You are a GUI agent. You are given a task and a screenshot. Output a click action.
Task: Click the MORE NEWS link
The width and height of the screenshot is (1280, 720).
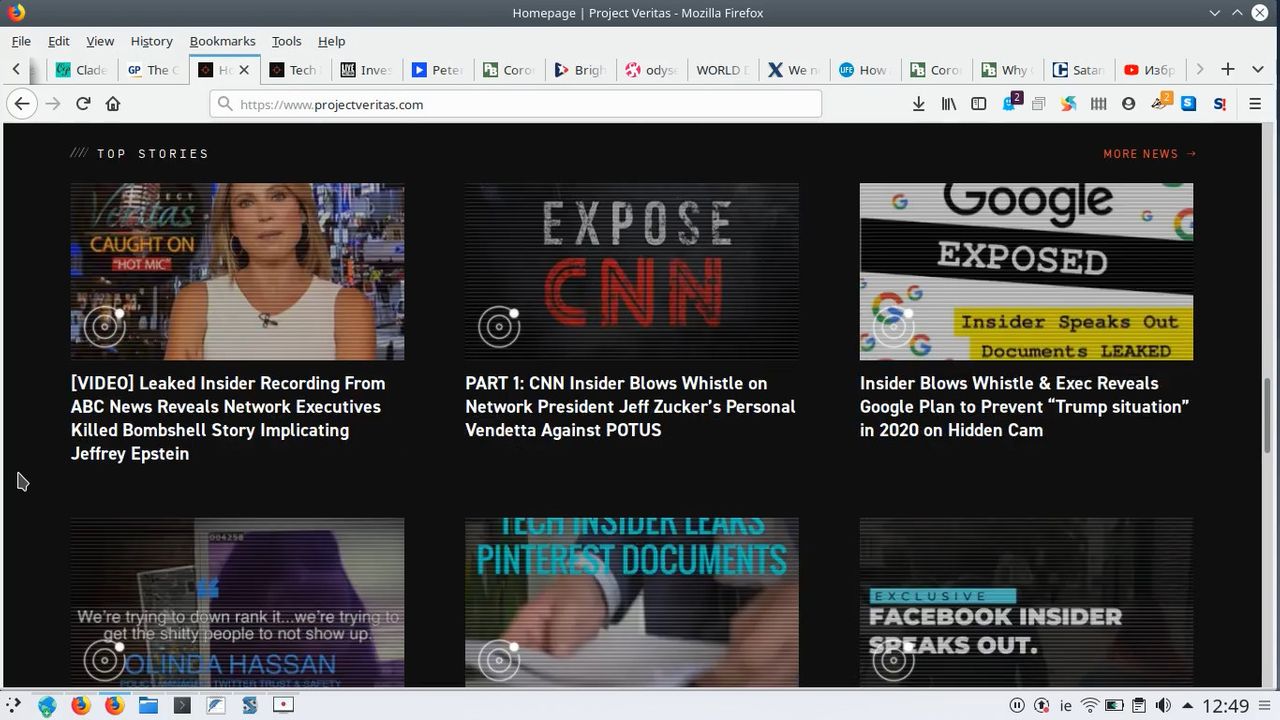[x=1149, y=154]
